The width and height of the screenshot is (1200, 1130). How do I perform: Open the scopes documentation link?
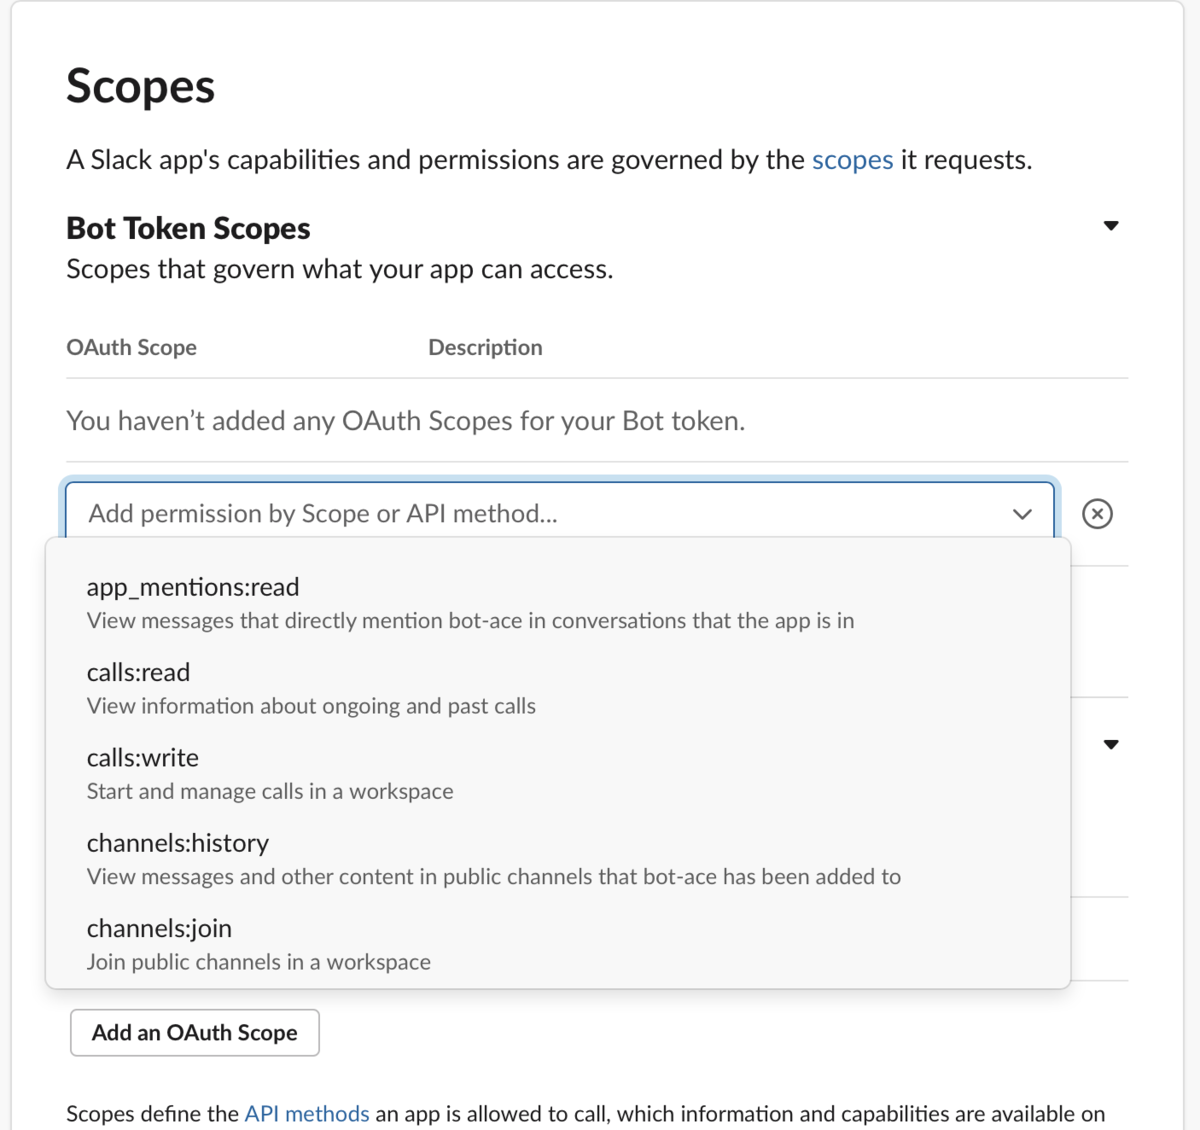(852, 160)
